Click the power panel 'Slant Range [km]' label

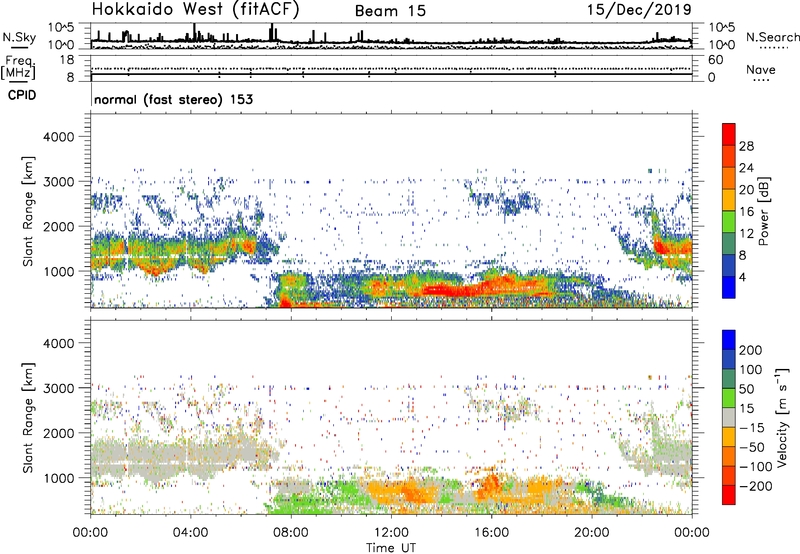tap(28, 211)
